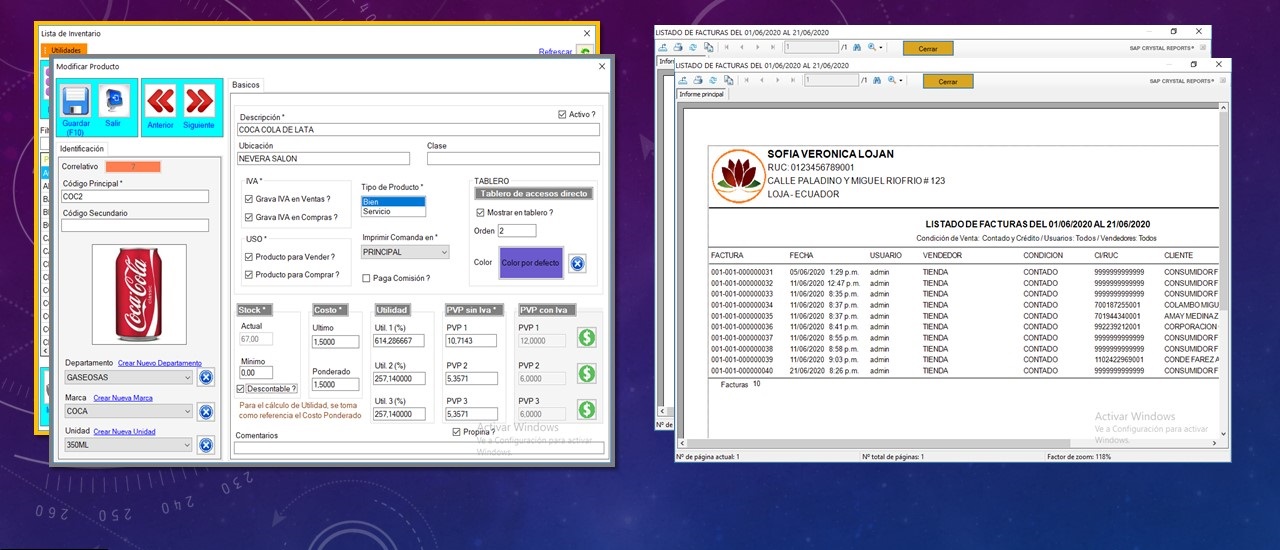Go to previous product with Anterior
This screenshot has width=1280, height=550.
[x=160, y=102]
